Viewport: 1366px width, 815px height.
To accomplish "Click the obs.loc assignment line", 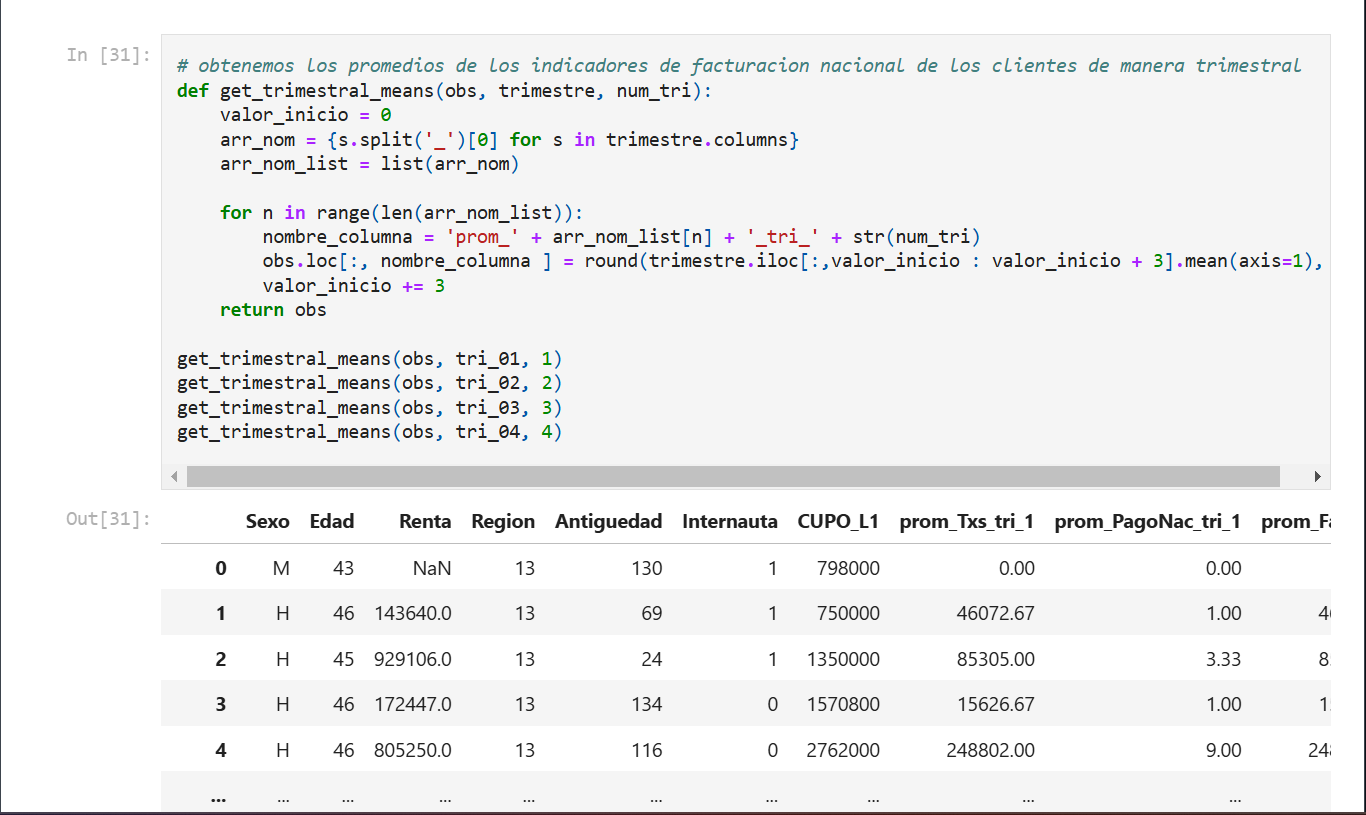I will click(x=794, y=262).
